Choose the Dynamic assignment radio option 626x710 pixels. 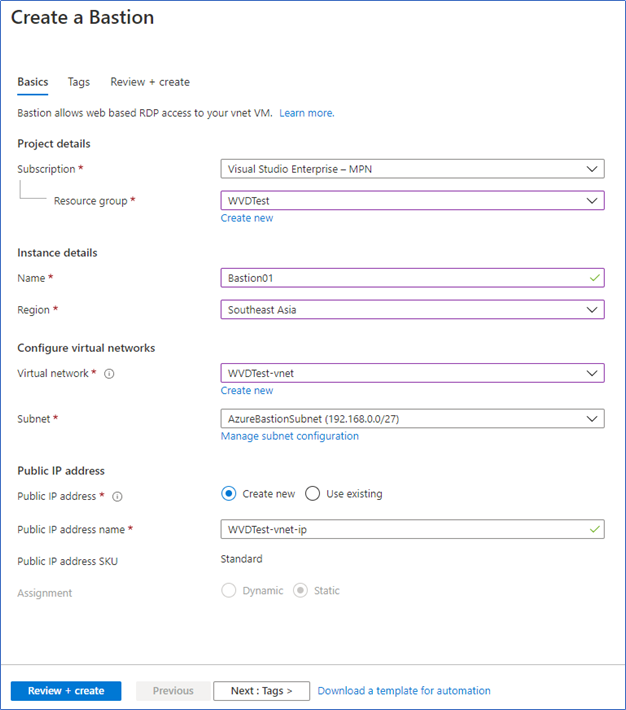[x=229, y=590]
